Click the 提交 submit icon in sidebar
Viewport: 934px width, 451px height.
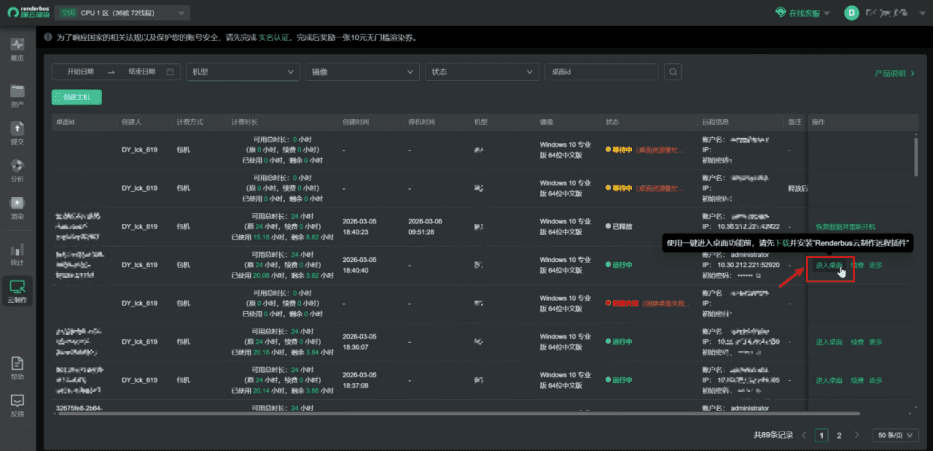point(17,131)
